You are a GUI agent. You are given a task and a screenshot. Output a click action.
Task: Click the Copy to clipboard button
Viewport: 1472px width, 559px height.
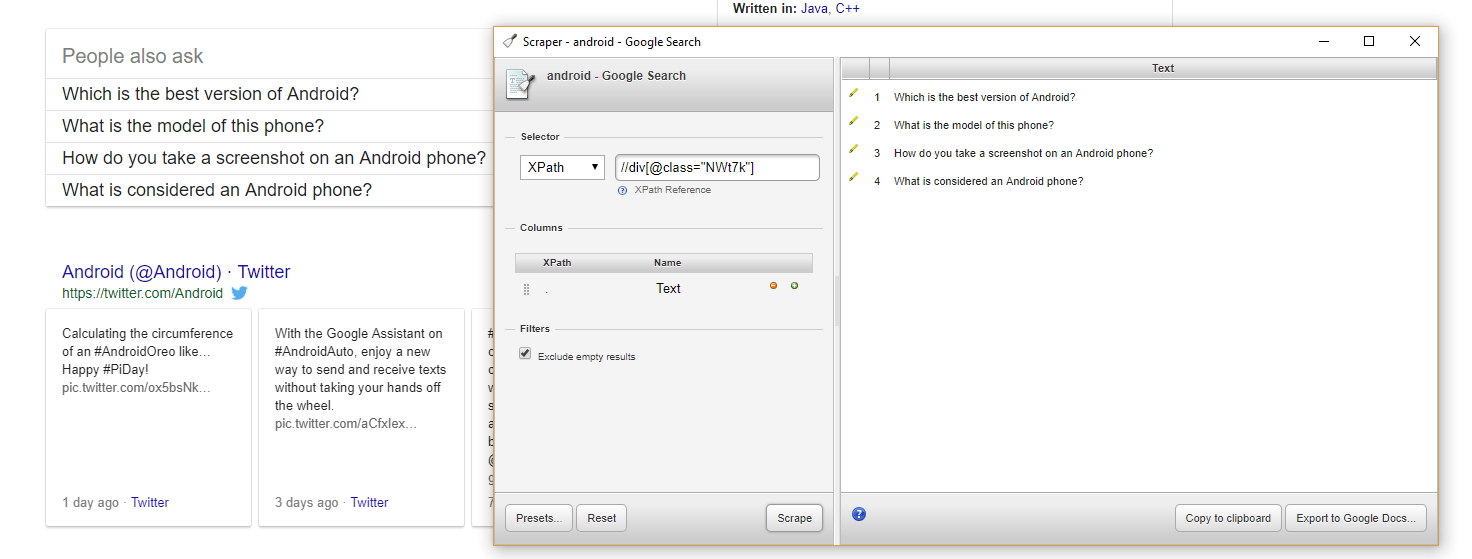pyautogui.click(x=1228, y=518)
